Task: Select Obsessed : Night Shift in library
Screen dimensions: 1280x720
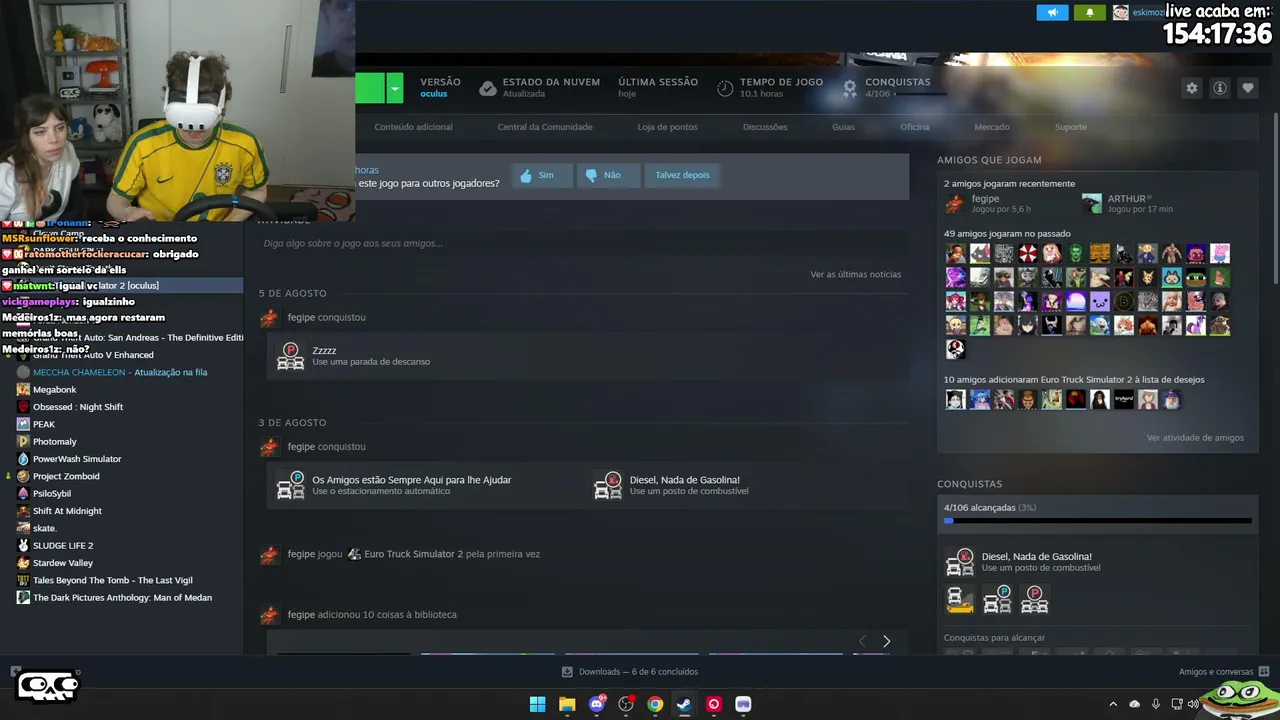Action: (78, 407)
